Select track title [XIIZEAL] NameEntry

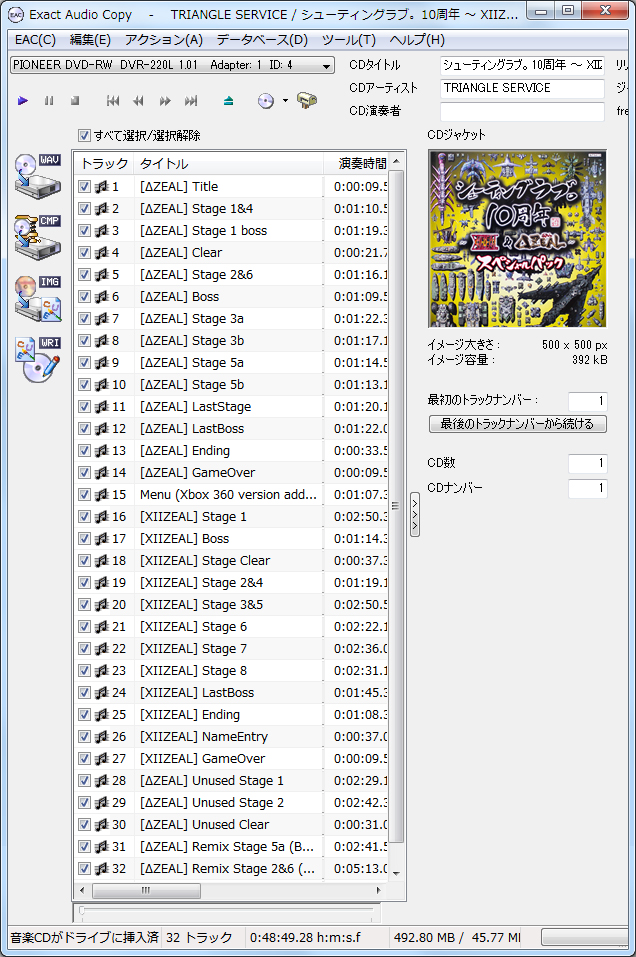point(204,737)
